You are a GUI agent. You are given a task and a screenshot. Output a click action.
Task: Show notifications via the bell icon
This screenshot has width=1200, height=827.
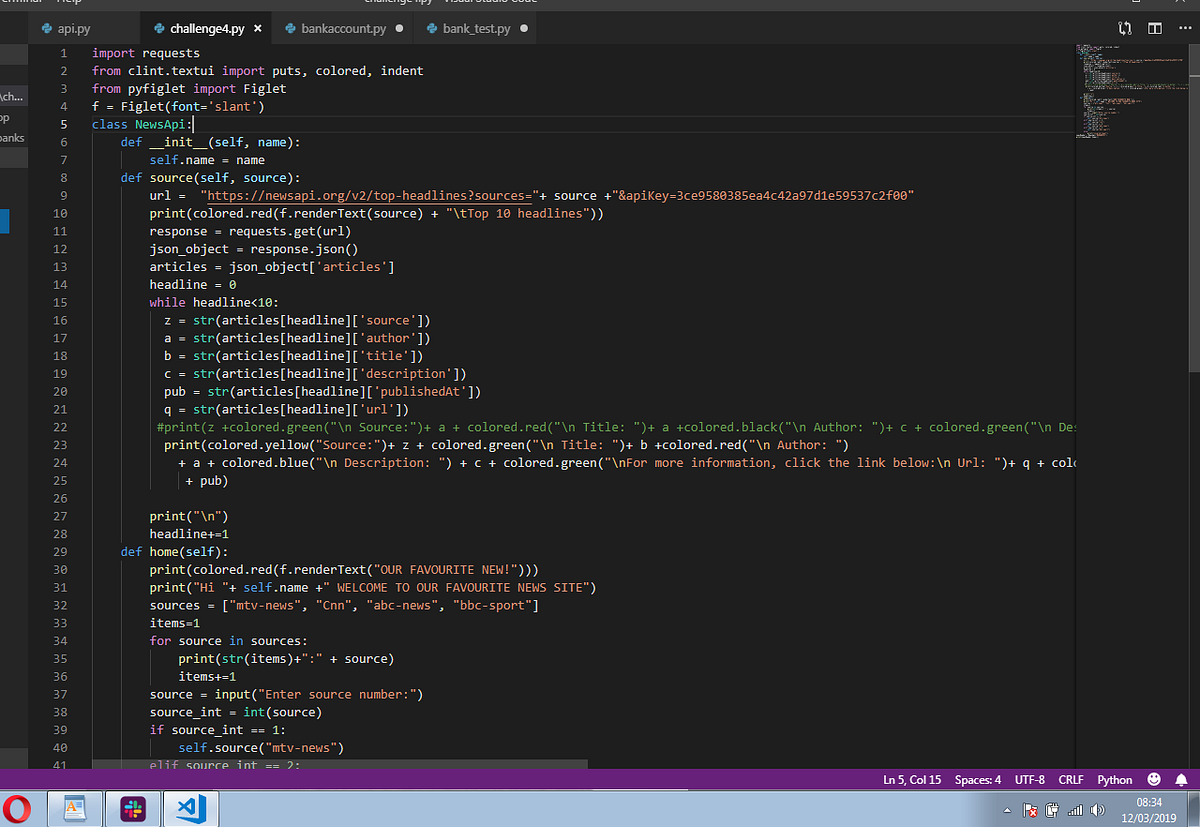click(x=1183, y=779)
